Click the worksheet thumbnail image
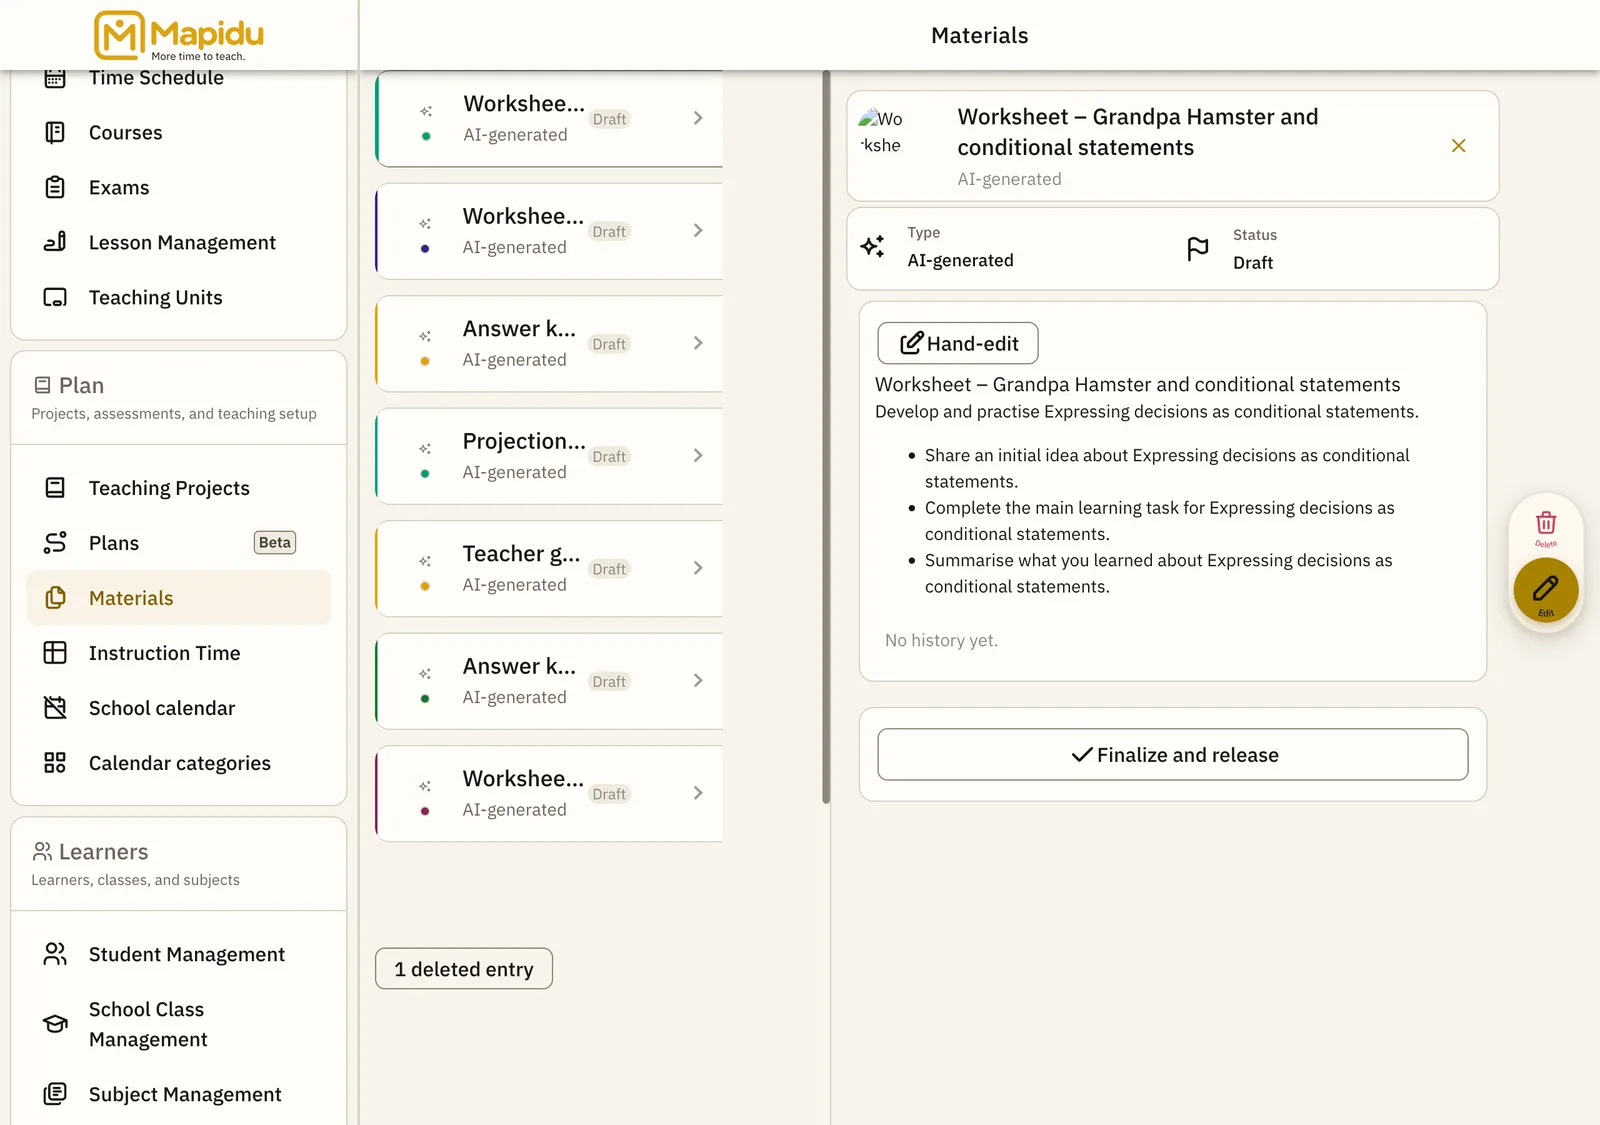 click(882, 132)
